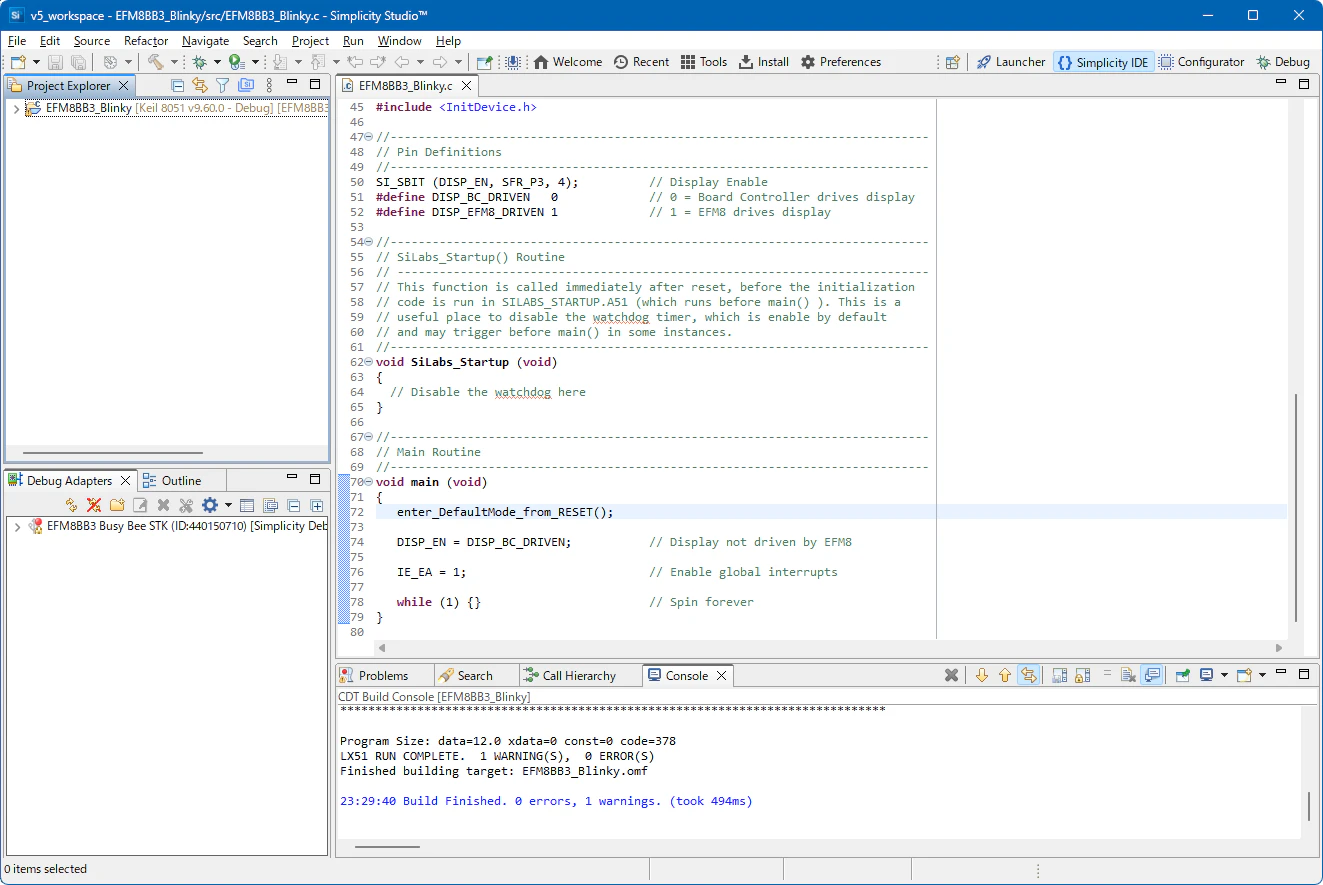Screen dimensions: 1323x885
Task: Open the Window menu
Action: tap(399, 41)
